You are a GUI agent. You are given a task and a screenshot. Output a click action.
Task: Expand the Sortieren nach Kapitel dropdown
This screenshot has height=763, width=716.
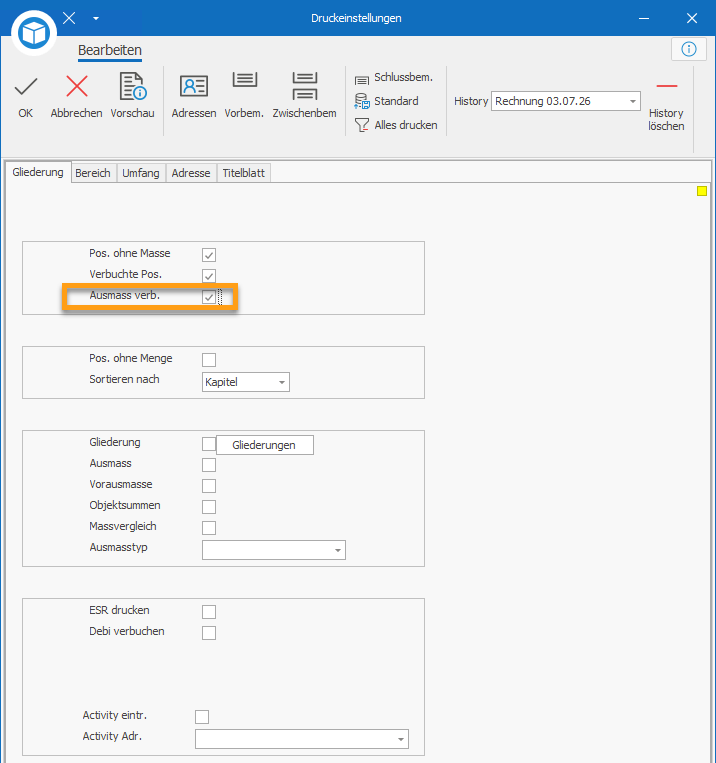pos(246,382)
